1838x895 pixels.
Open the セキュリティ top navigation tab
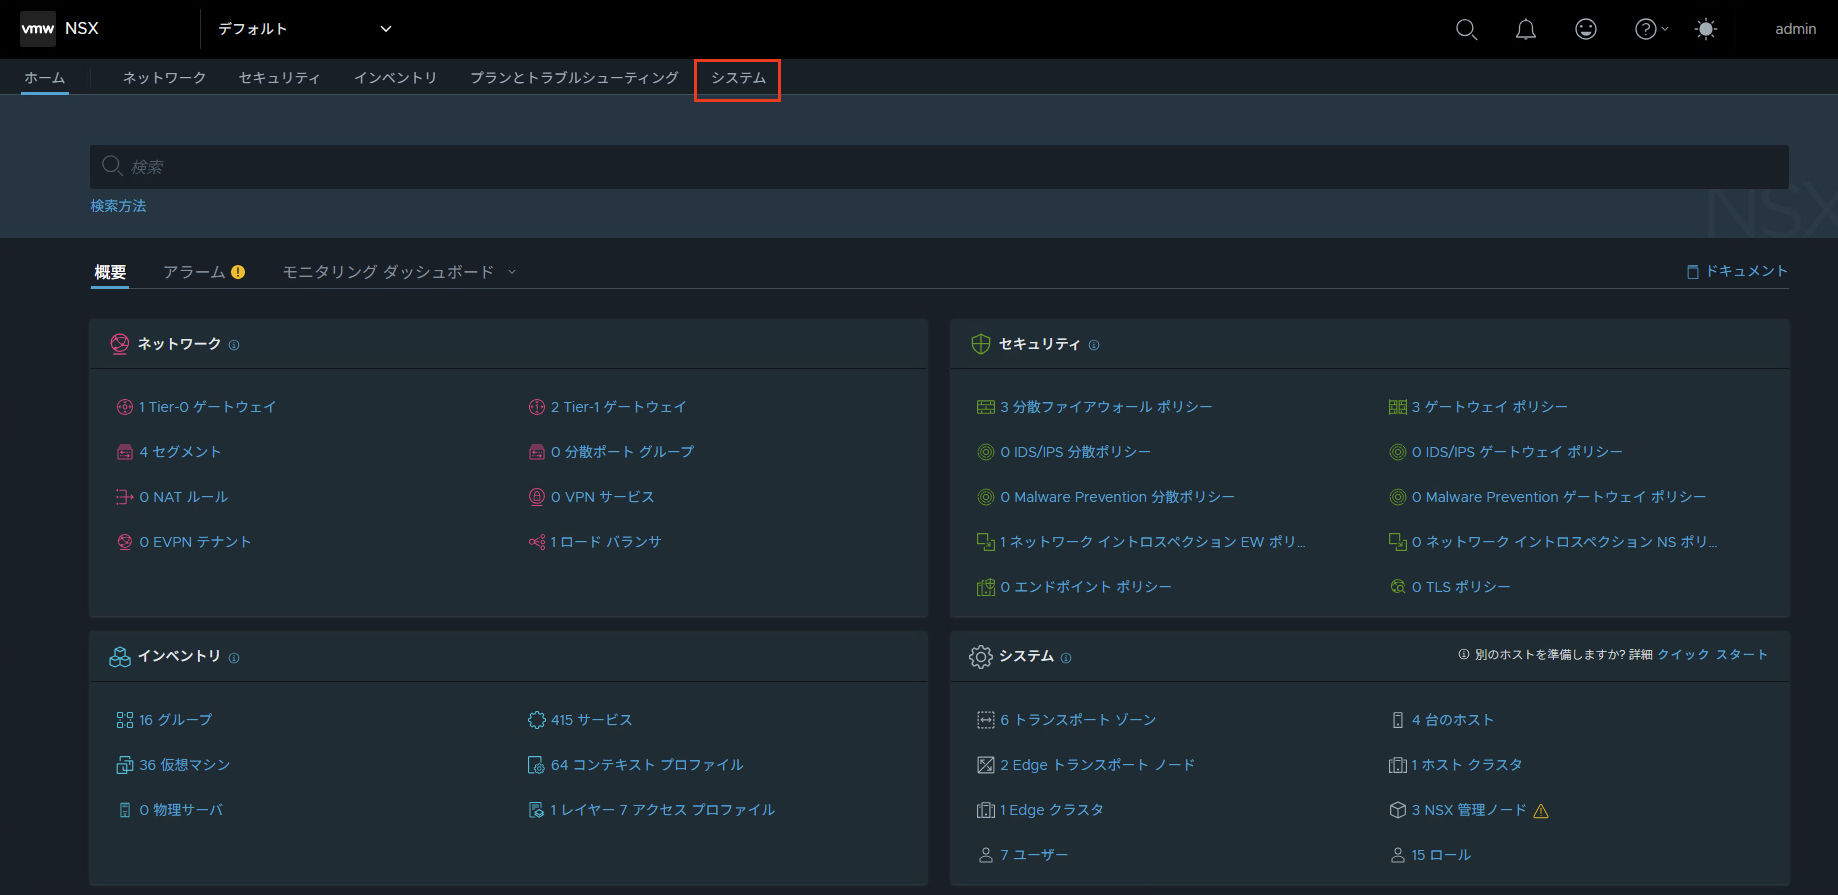tap(279, 78)
